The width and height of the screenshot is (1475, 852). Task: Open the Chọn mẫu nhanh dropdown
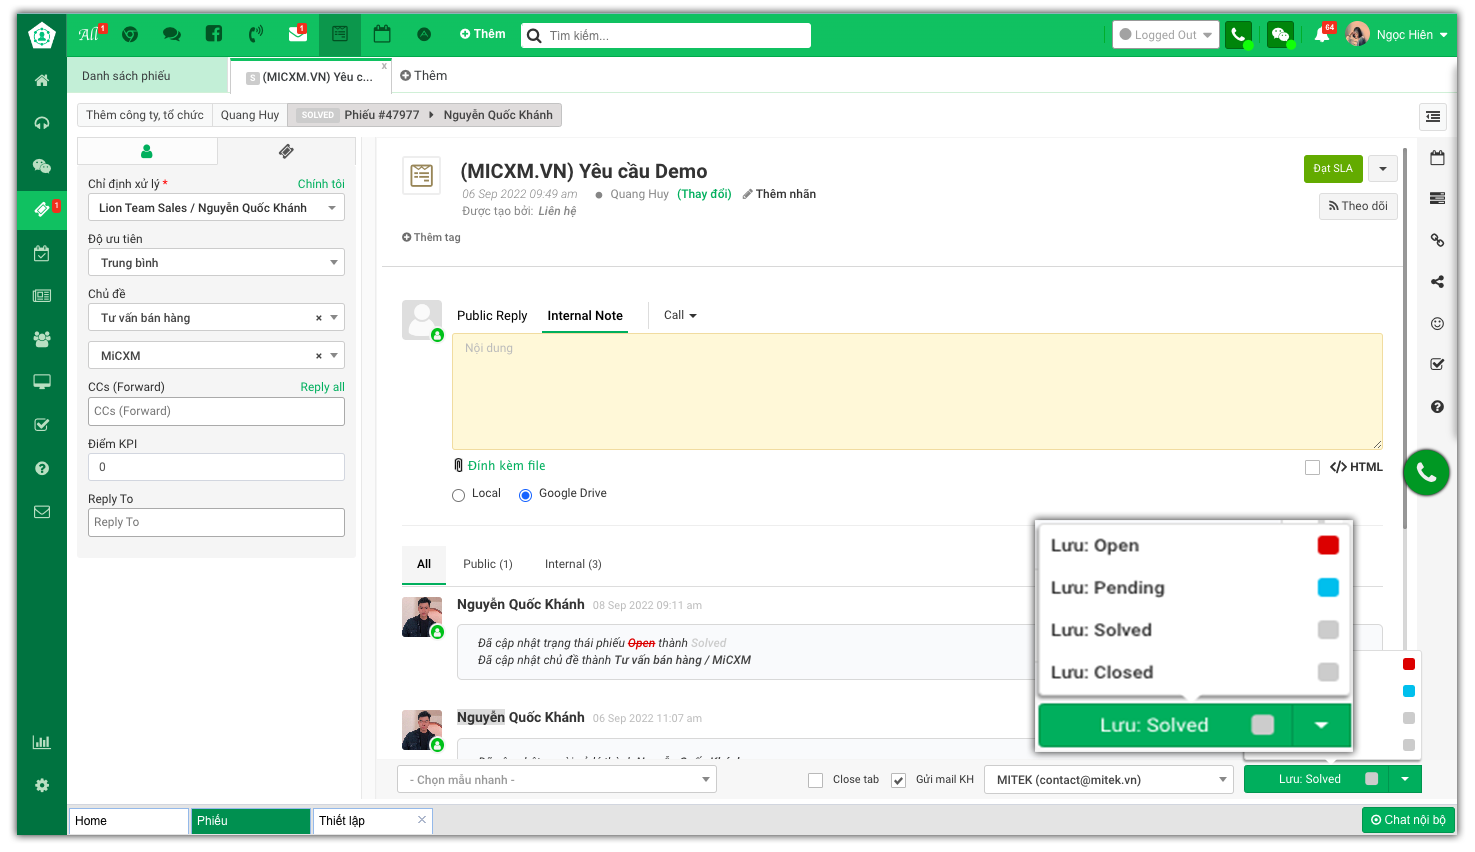[x=557, y=780]
